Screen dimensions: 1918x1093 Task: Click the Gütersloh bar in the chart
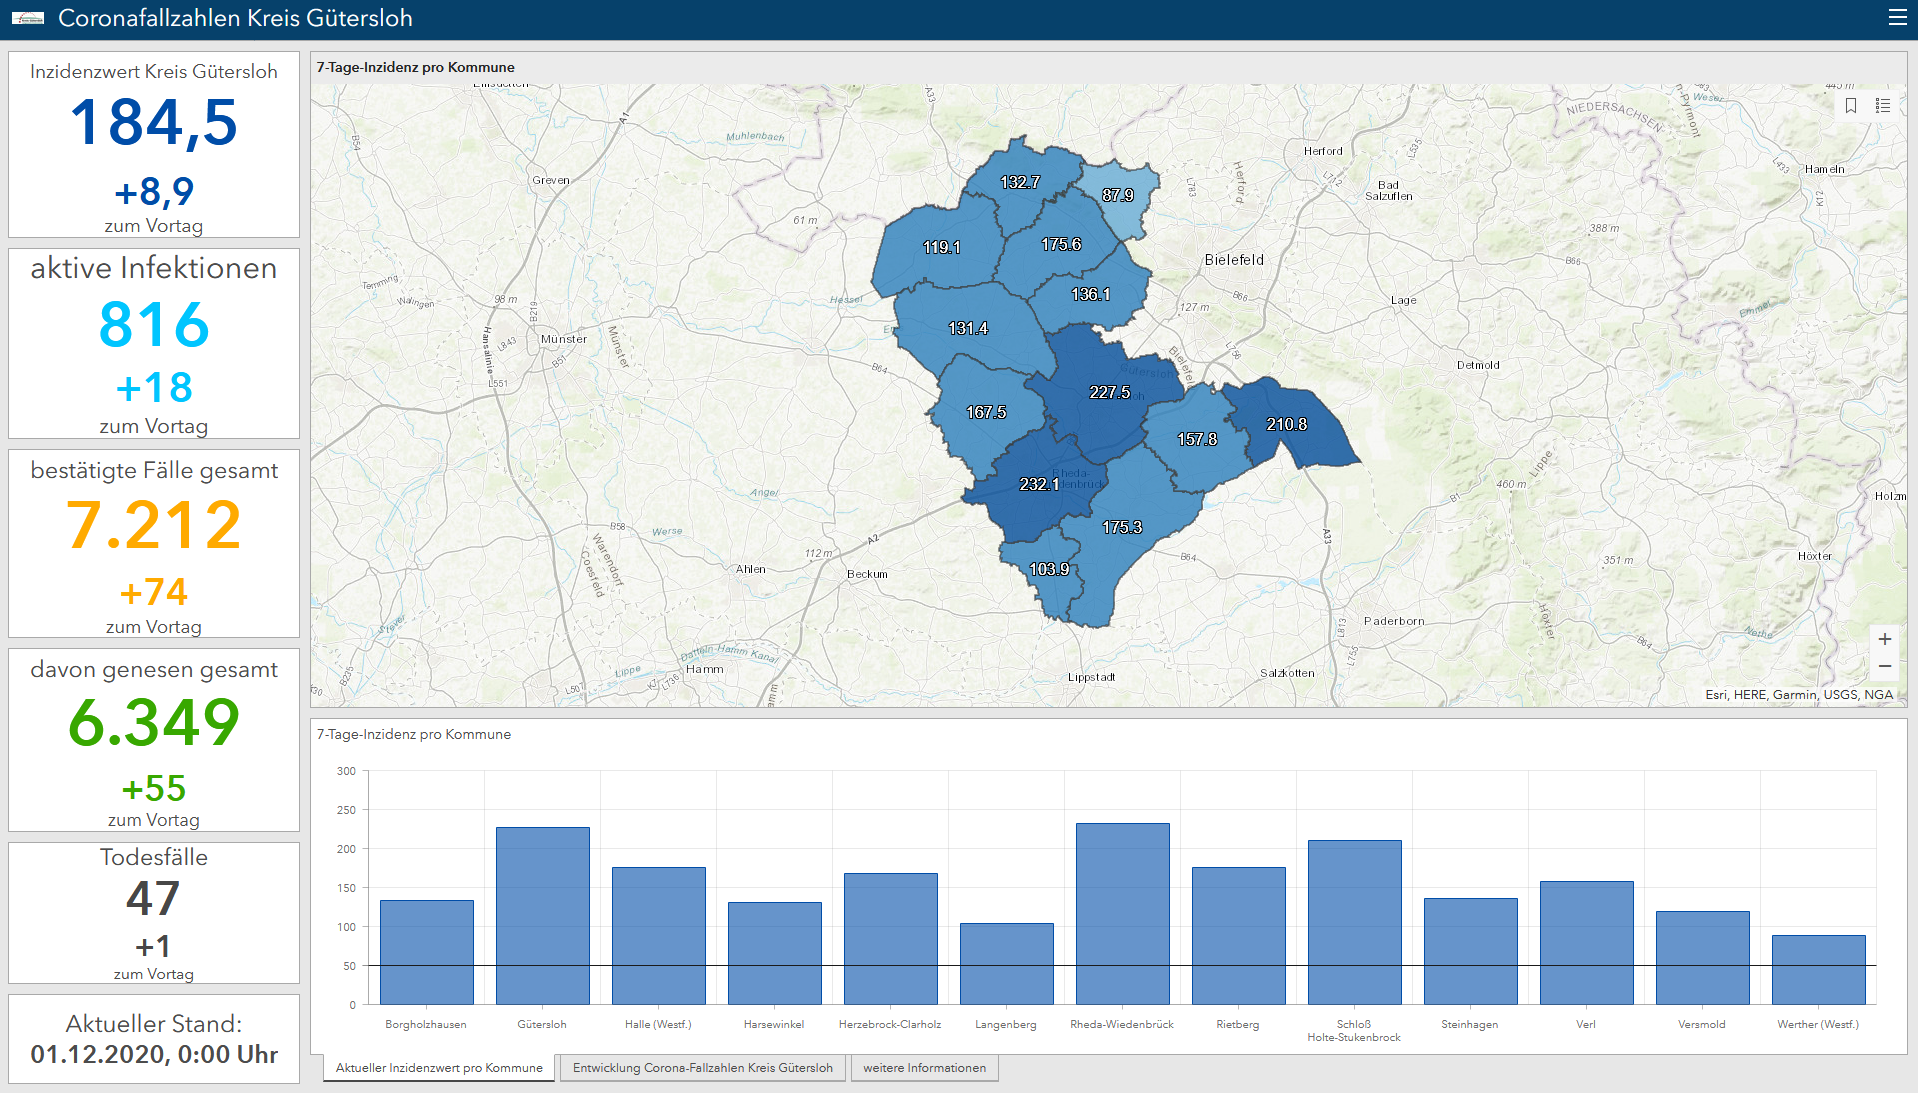(542, 915)
